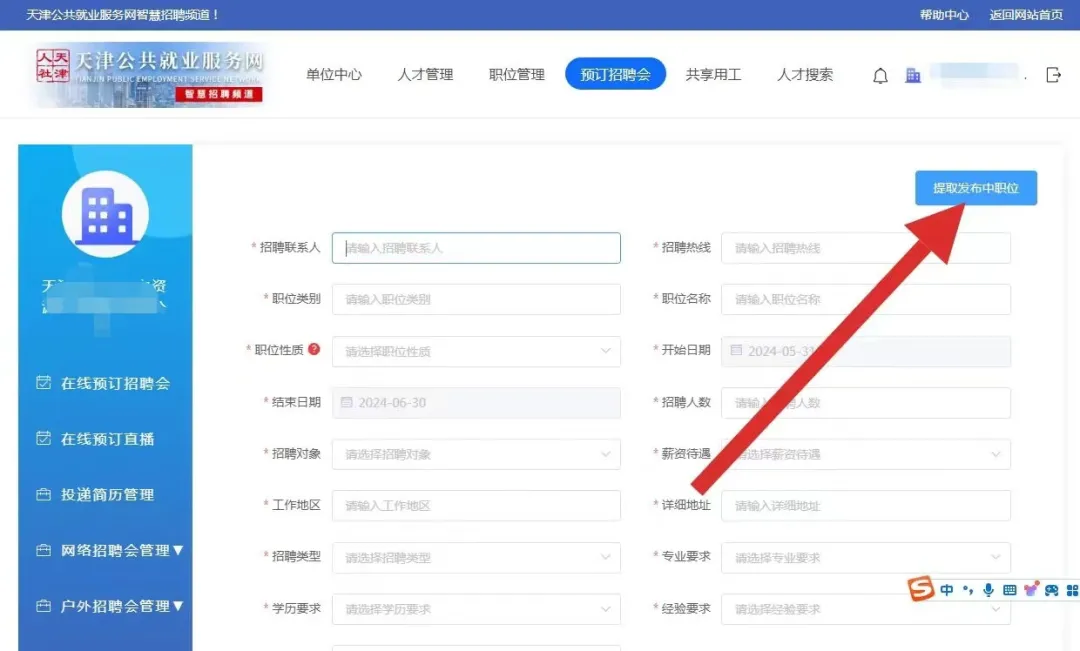Viewport: 1080px width, 651px height.
Task: Toggle punctuation mode in the Sogou toolbar
Action: coord(968,590)
